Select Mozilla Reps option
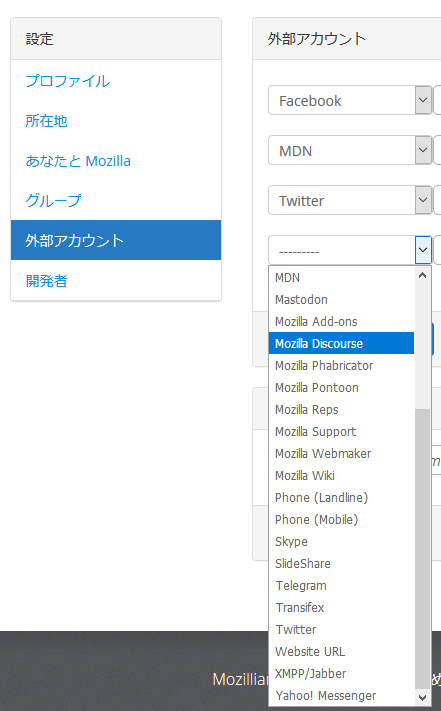The image size is (441, 711). point(341,409)
